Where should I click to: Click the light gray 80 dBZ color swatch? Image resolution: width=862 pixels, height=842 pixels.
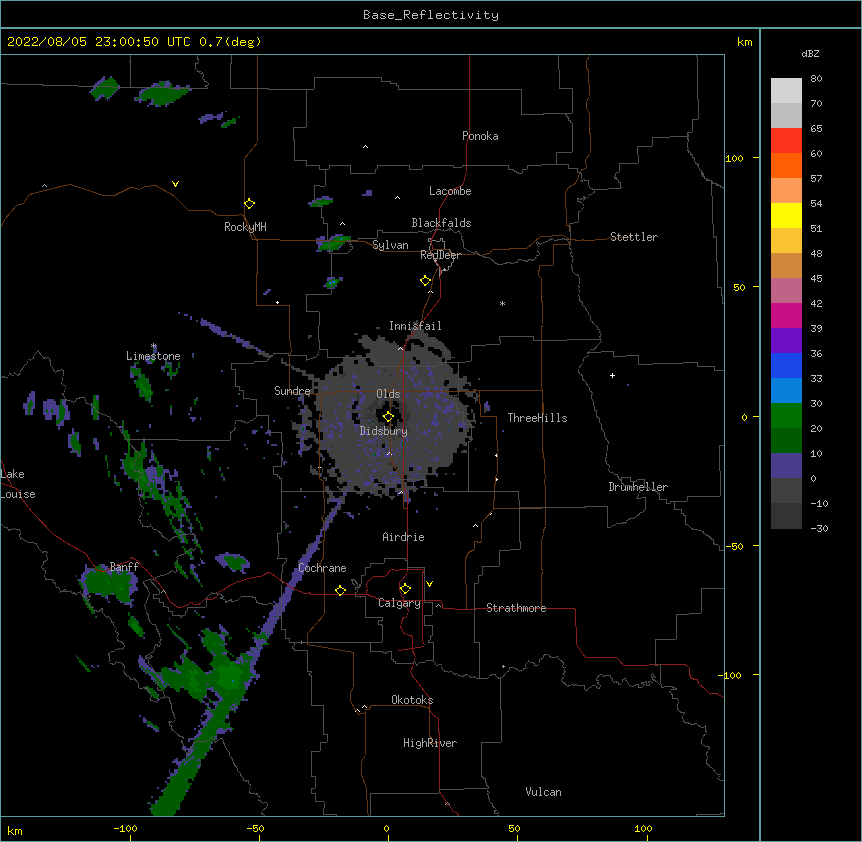click(786, 91)
